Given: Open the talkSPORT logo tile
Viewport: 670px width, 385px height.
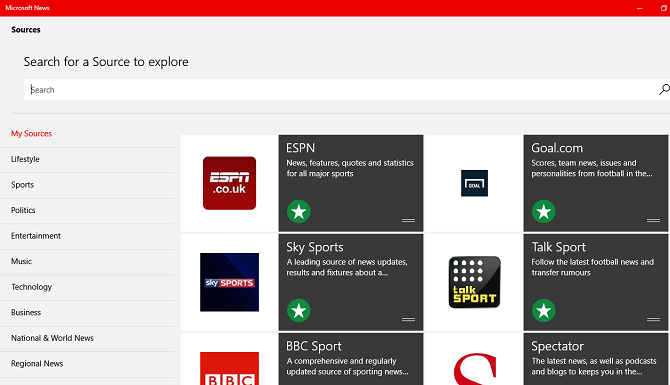Looking at the screenshot, I should [474, 282].
